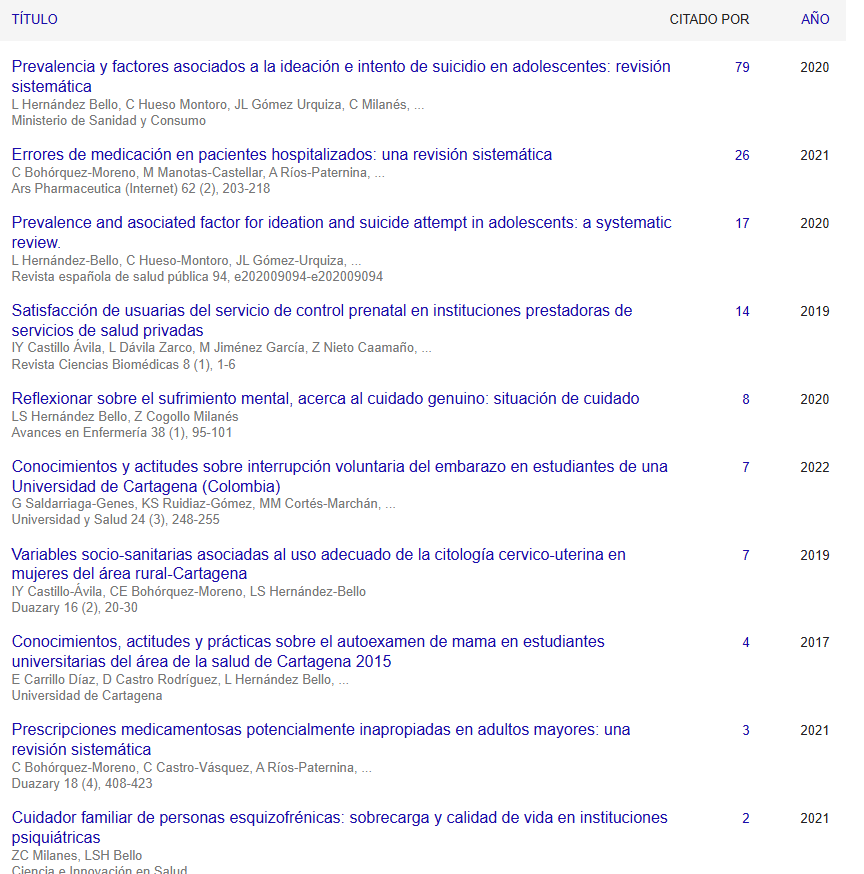The image size is (864, 874).
Task: View the 17 citations of English suicide review
Action: tap(742, 224)
